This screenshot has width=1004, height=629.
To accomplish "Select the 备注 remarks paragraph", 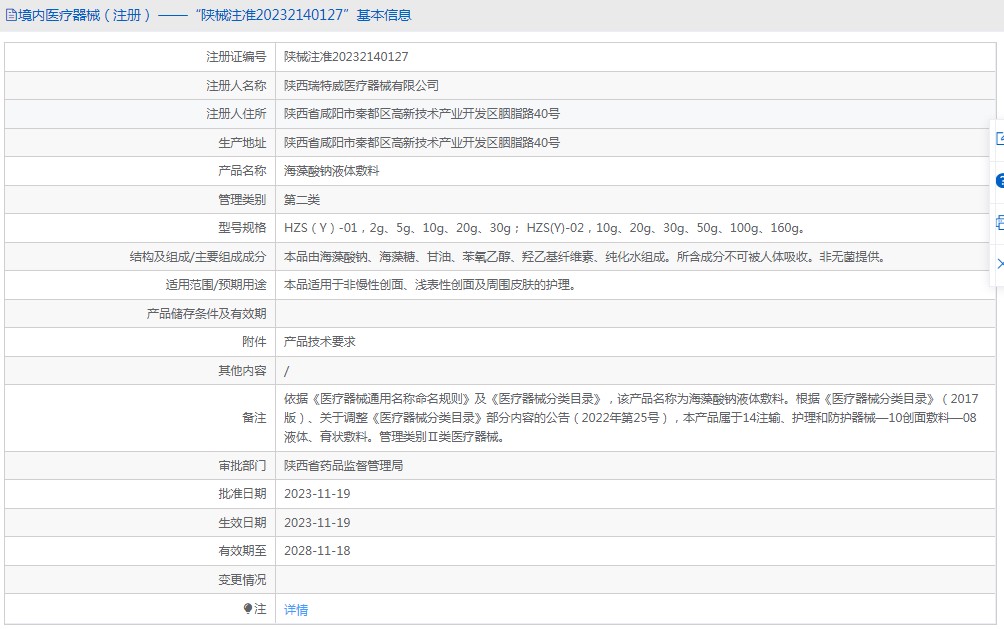I will tap(631, 418).
